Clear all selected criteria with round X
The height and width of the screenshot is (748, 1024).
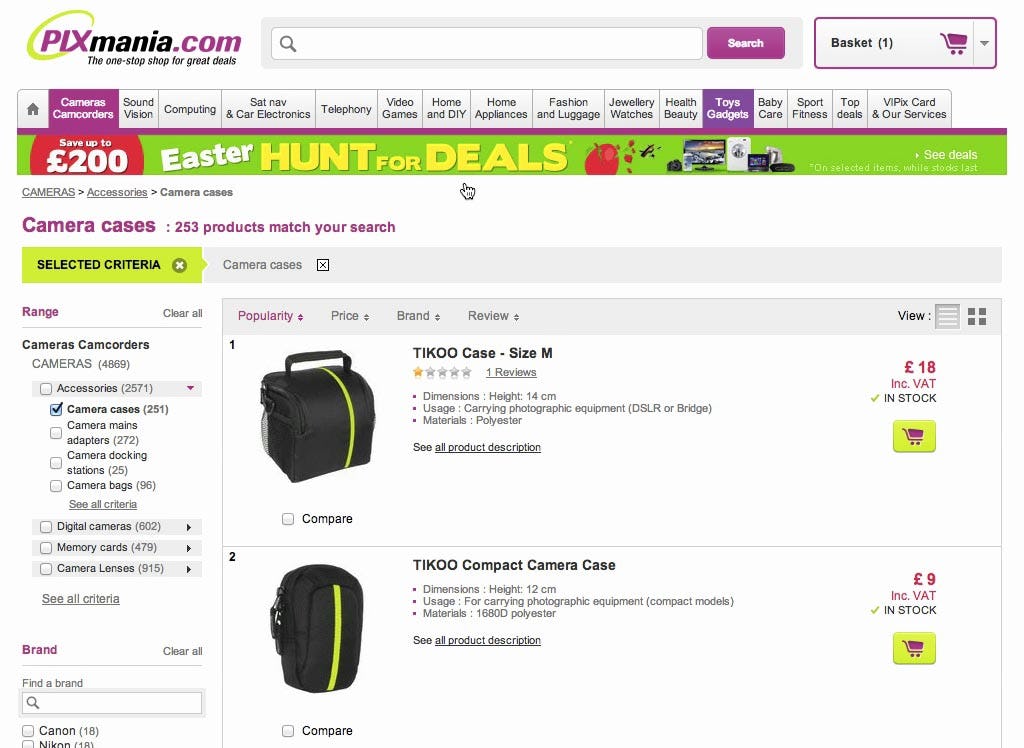(179, 265)
